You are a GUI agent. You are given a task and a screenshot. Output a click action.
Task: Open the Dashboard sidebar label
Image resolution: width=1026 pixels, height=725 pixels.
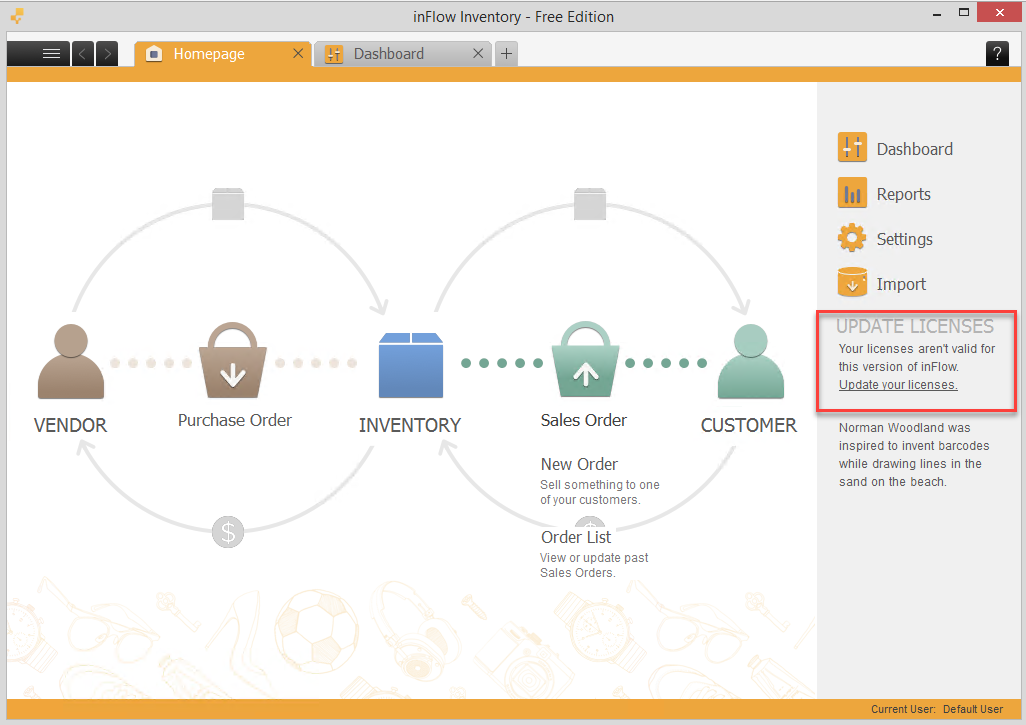click(914, 149)
